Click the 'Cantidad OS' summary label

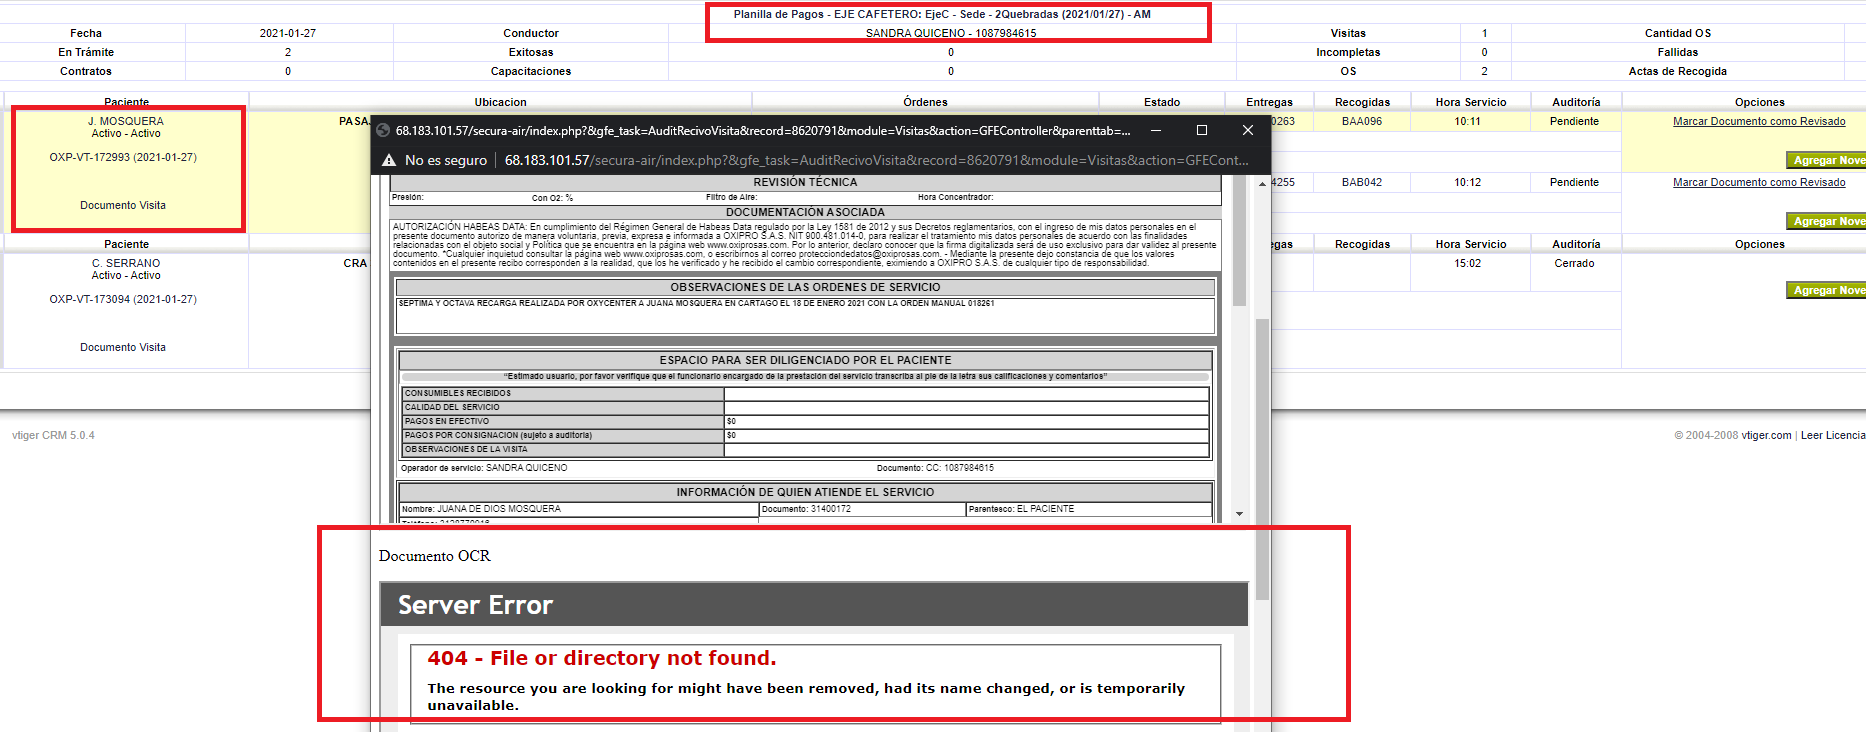(1677, 33)
